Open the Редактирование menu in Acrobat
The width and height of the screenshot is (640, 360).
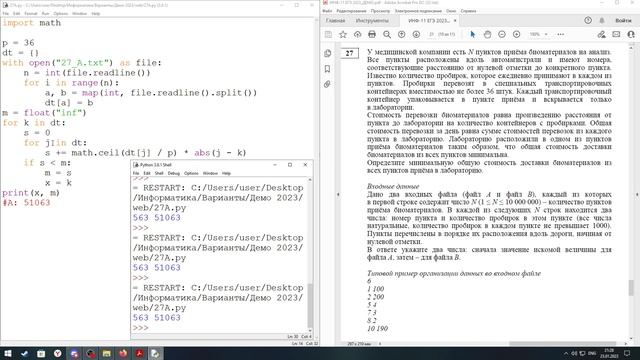click(351, 11)
